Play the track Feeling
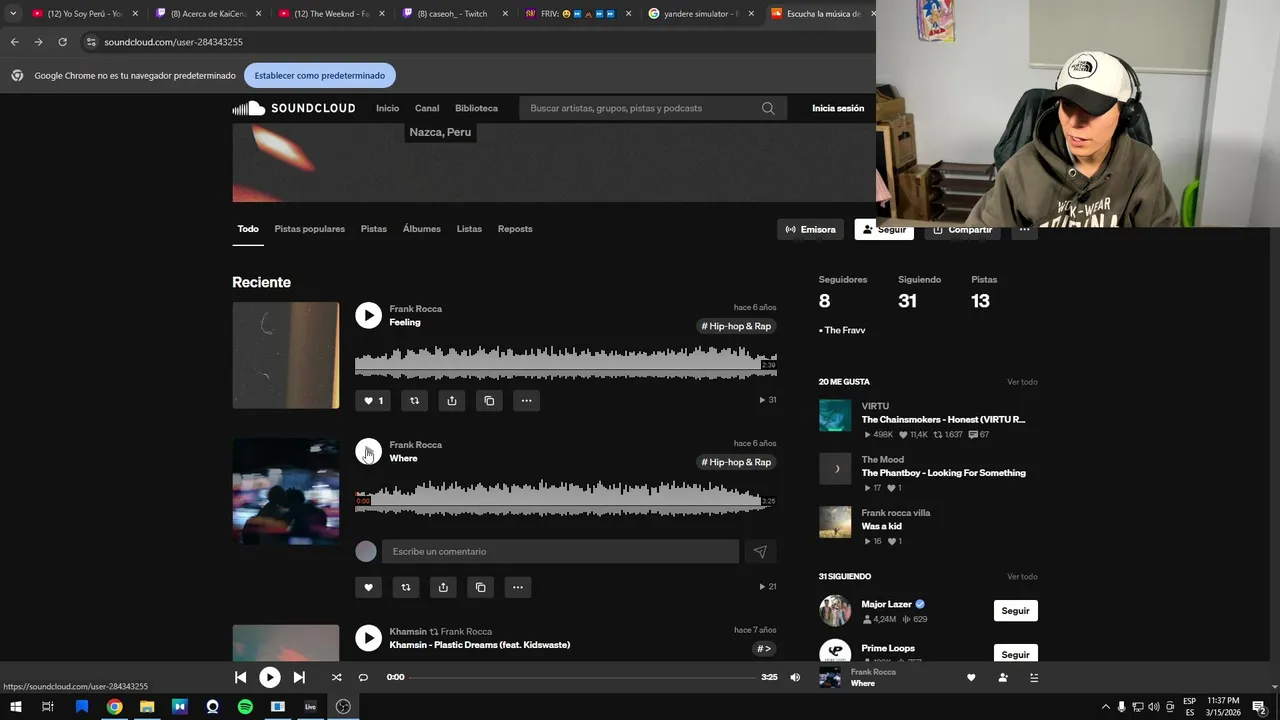 368,315
